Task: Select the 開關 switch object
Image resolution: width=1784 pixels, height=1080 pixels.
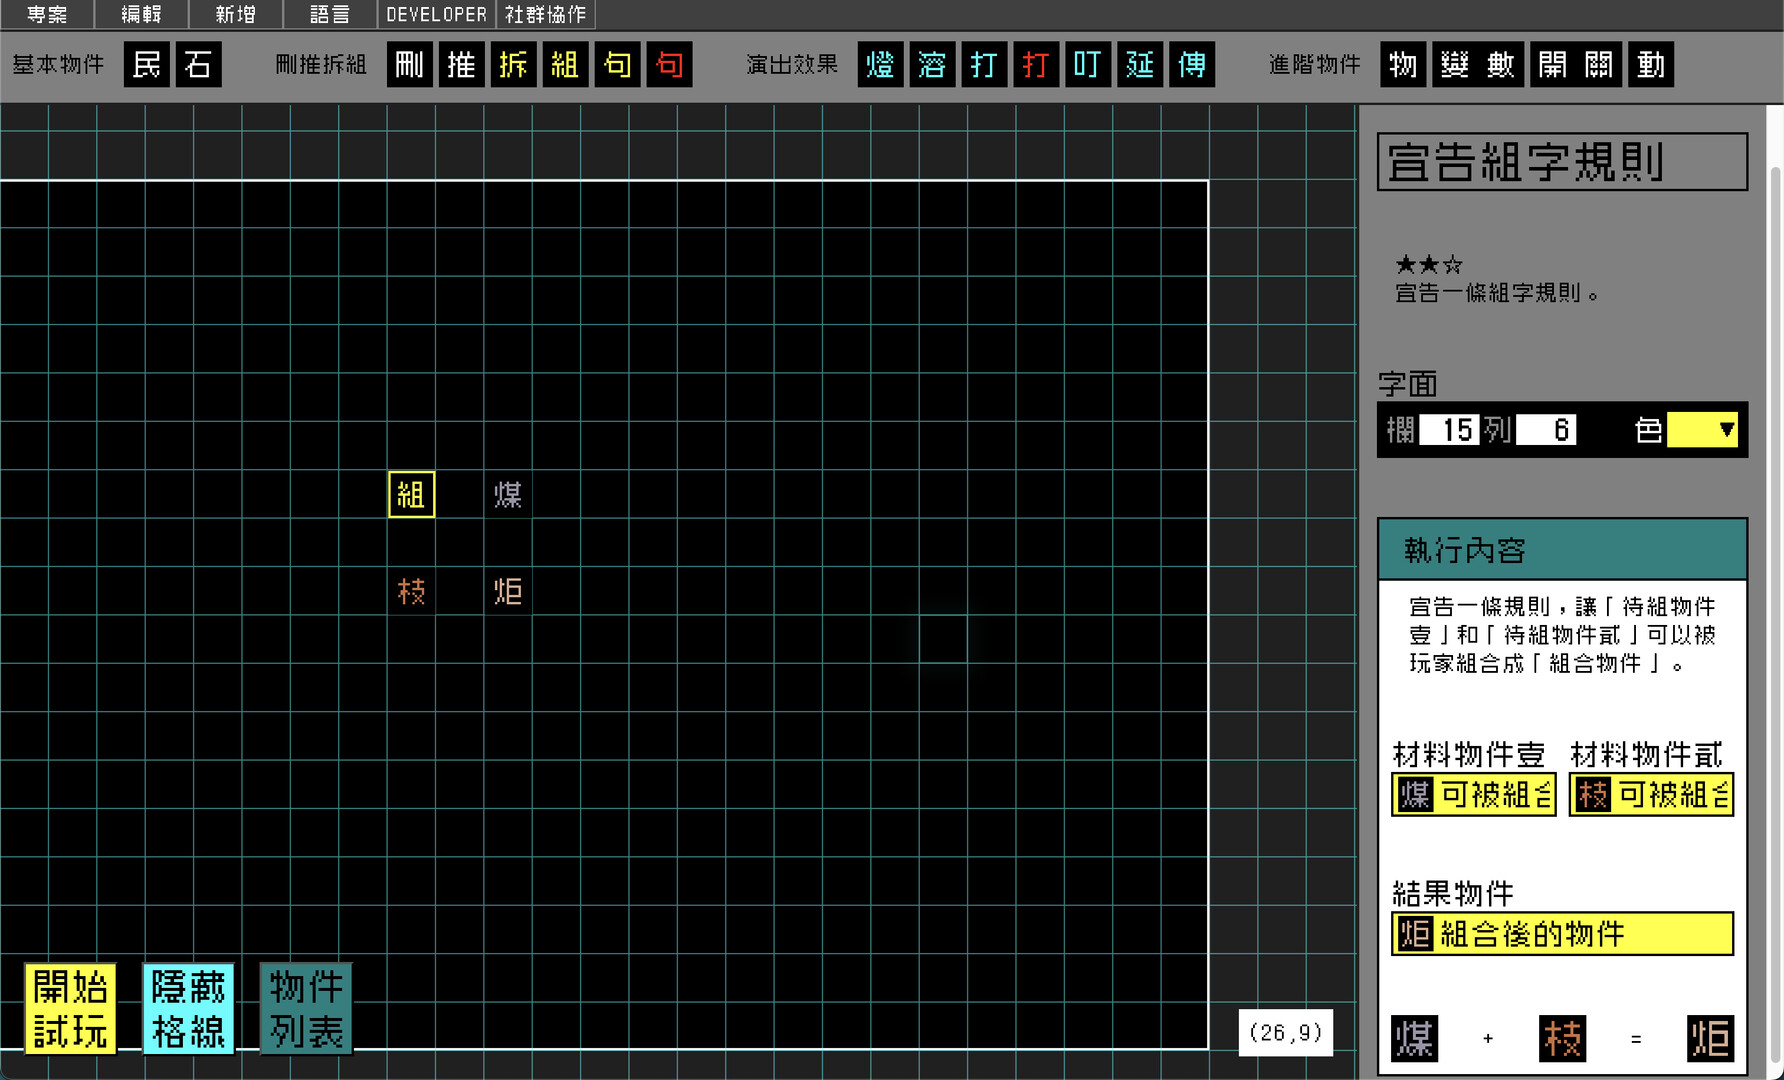Action: 1576,64
